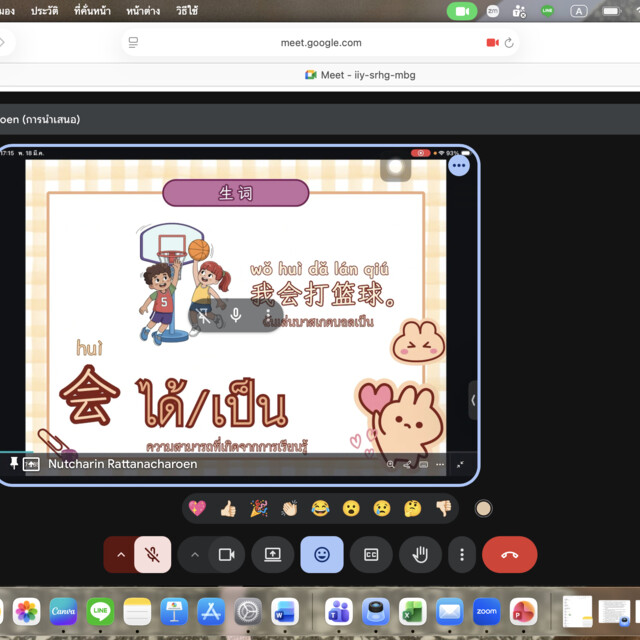Pick emoji skin tone swatch

(x=483, y=508)
